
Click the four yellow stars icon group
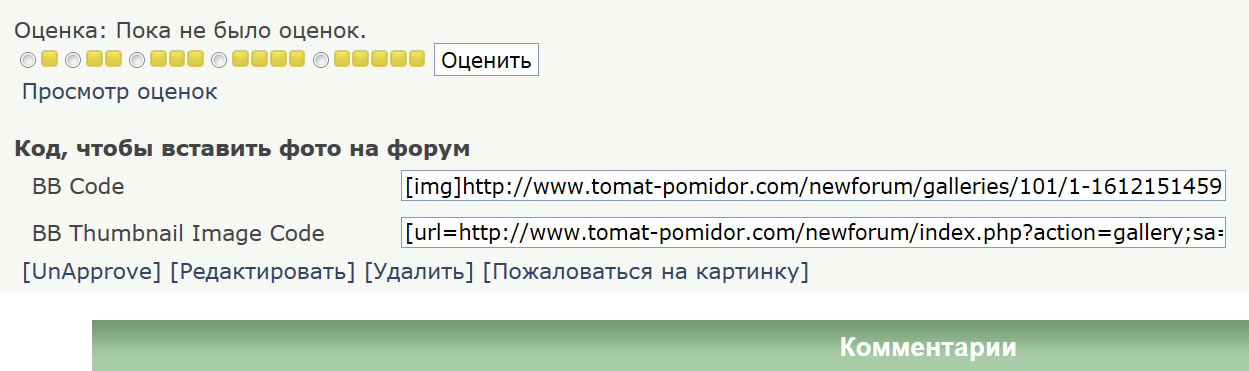268,59
